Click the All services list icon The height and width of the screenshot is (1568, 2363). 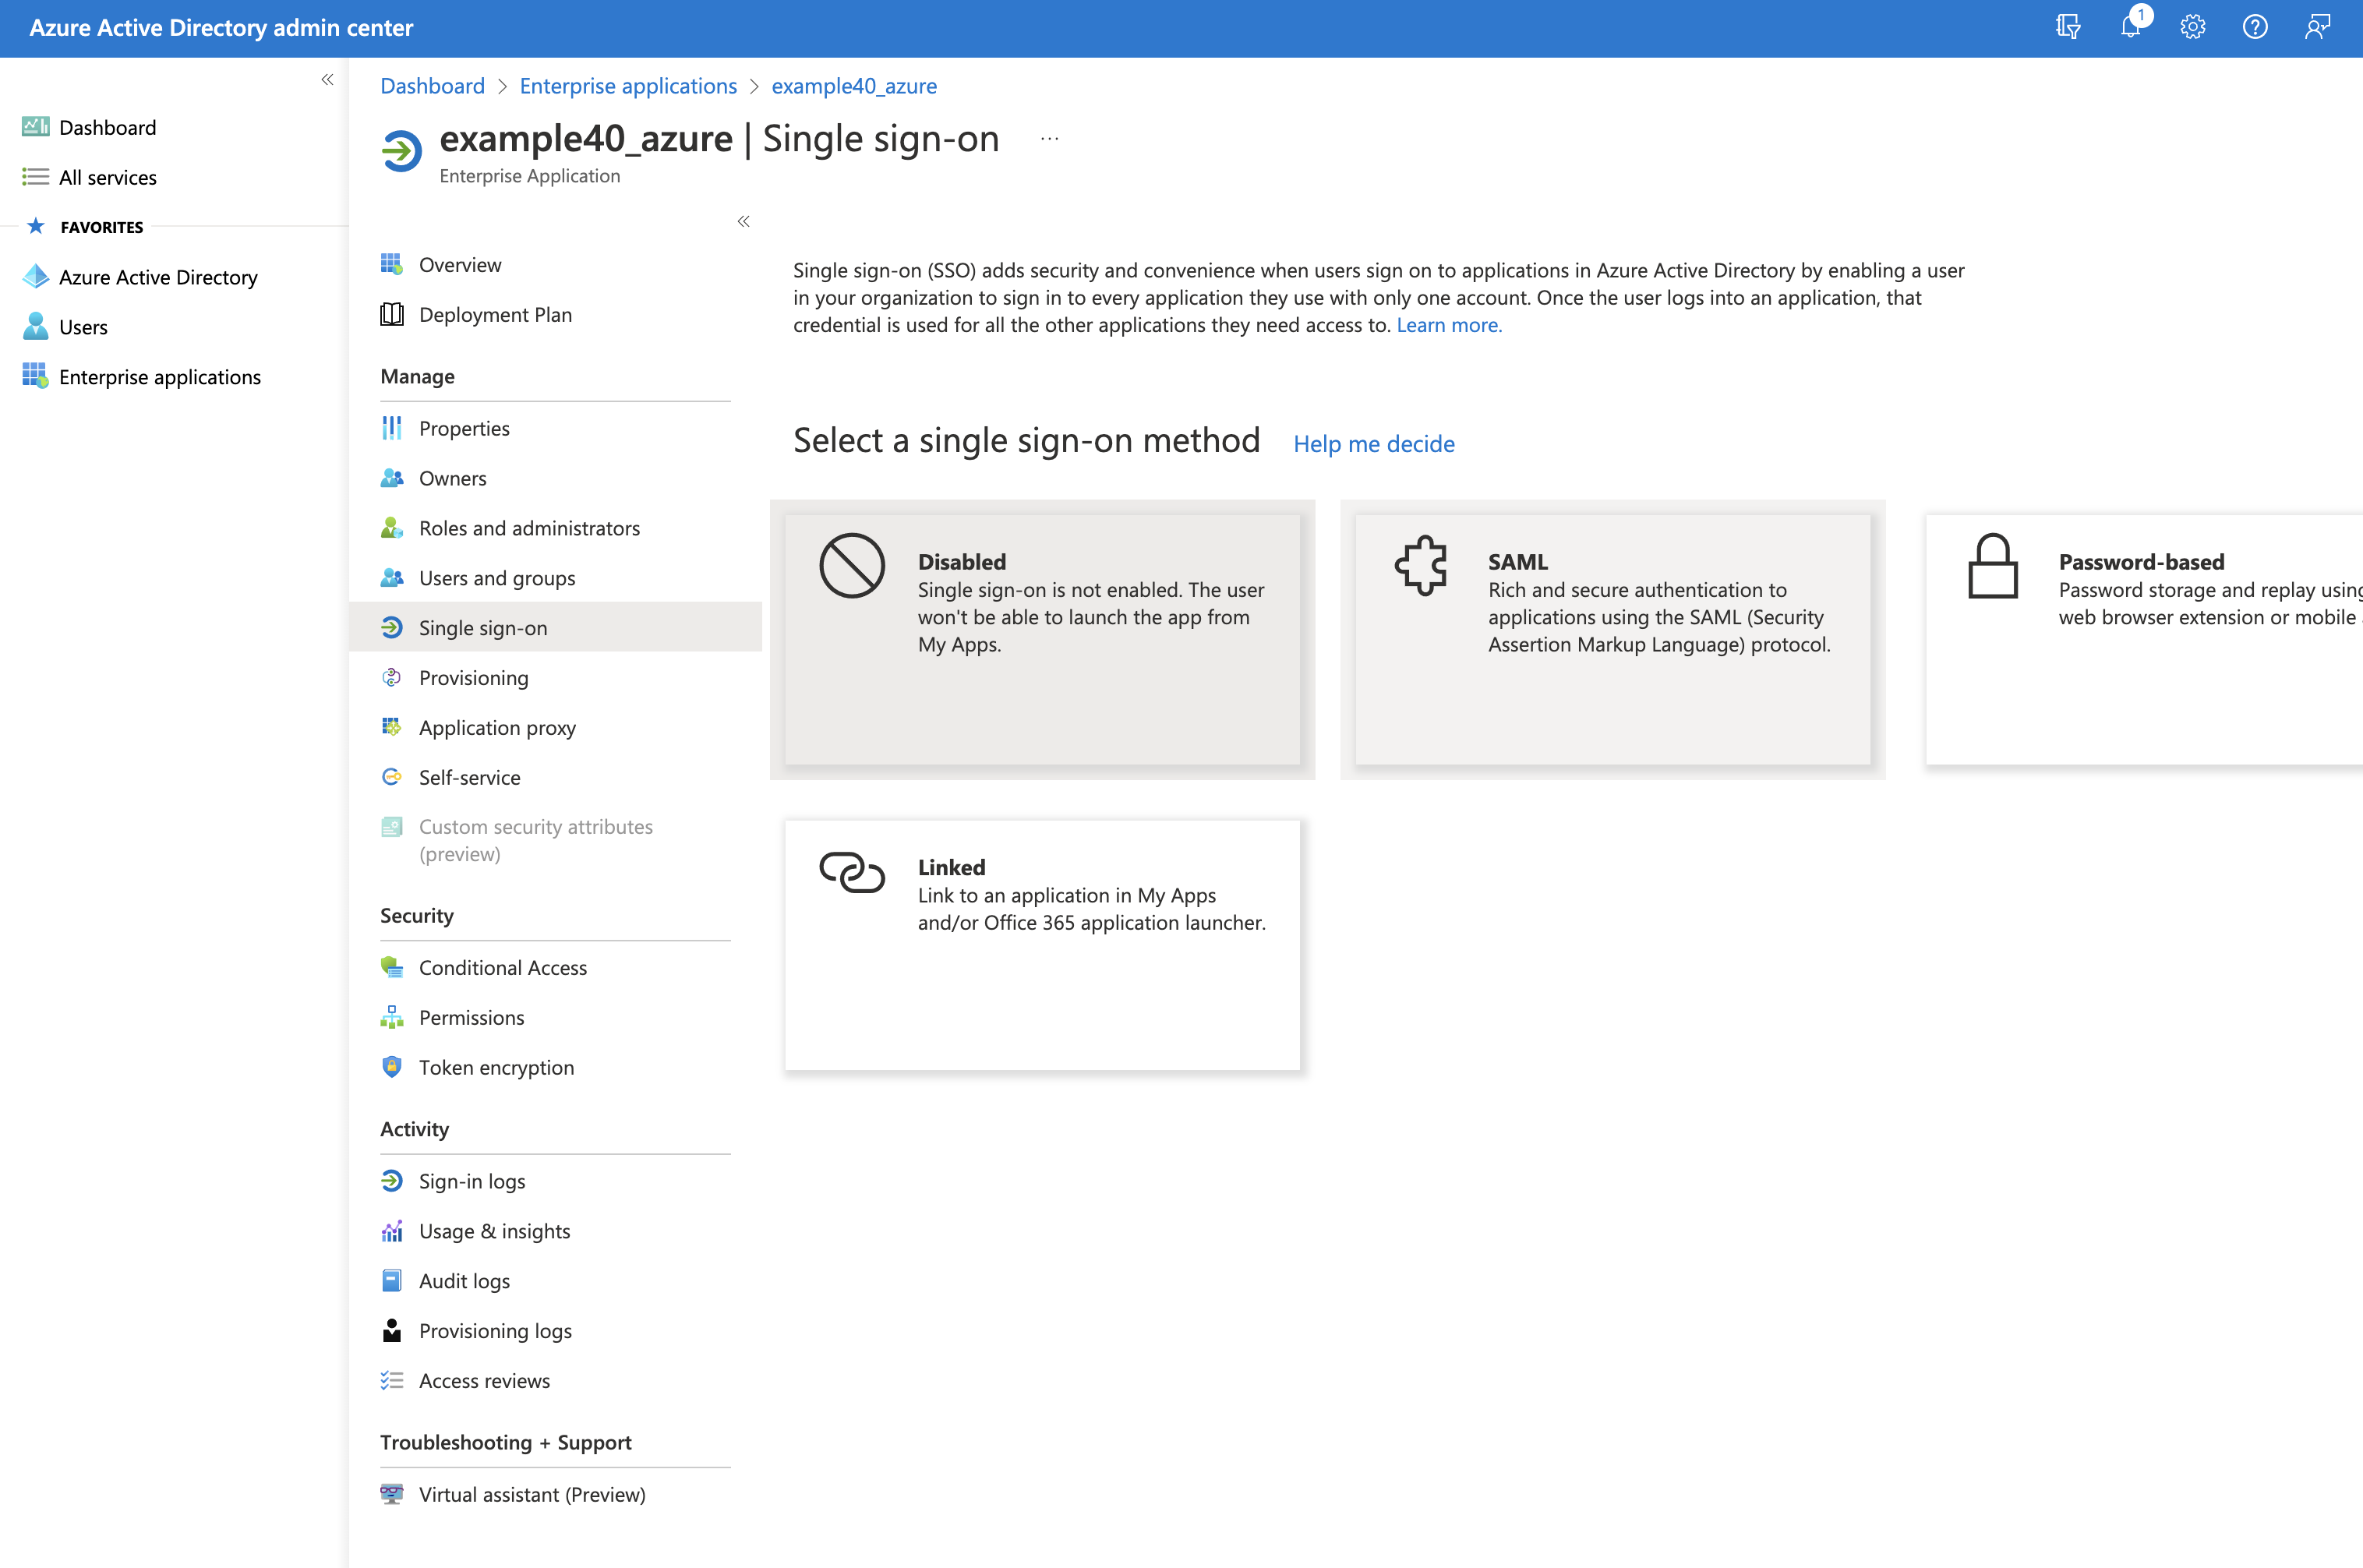pos(36,177)
